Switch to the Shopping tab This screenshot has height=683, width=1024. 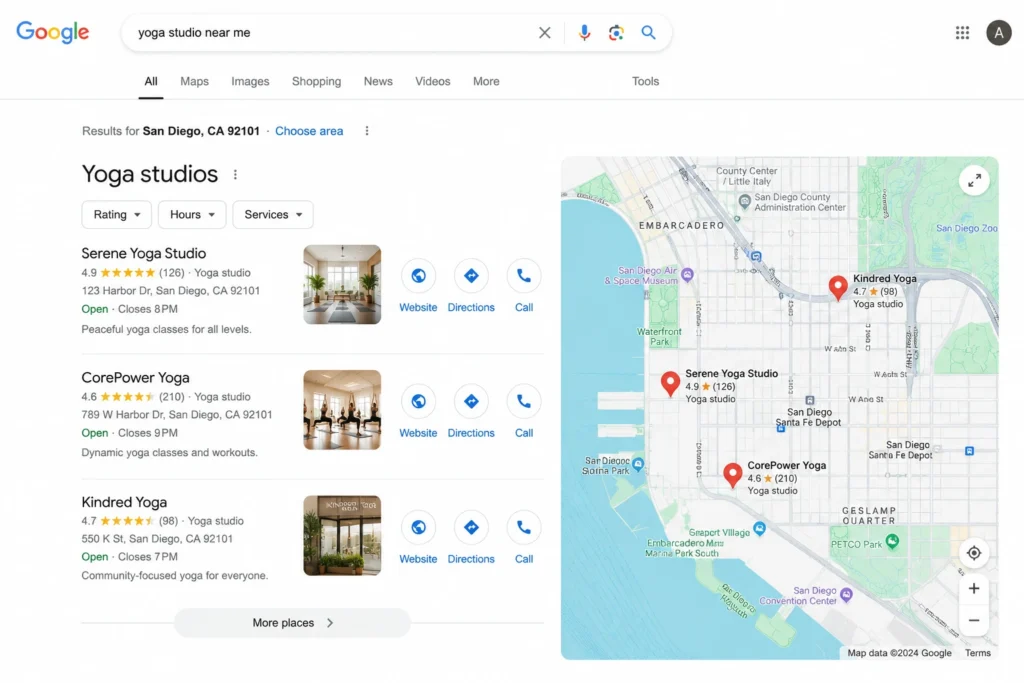pyautogui.click(x=316, y=82)
